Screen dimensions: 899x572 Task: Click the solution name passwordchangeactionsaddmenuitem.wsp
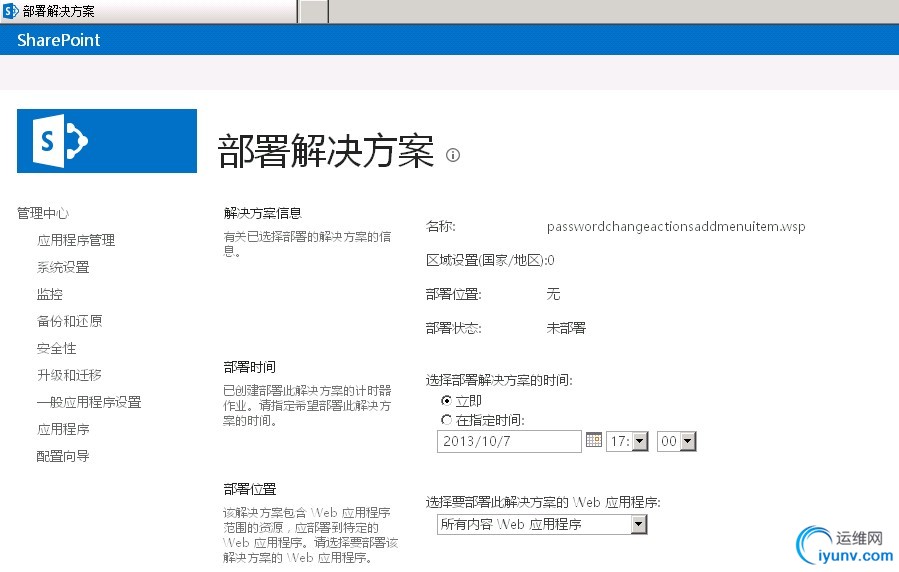[676, 226]
